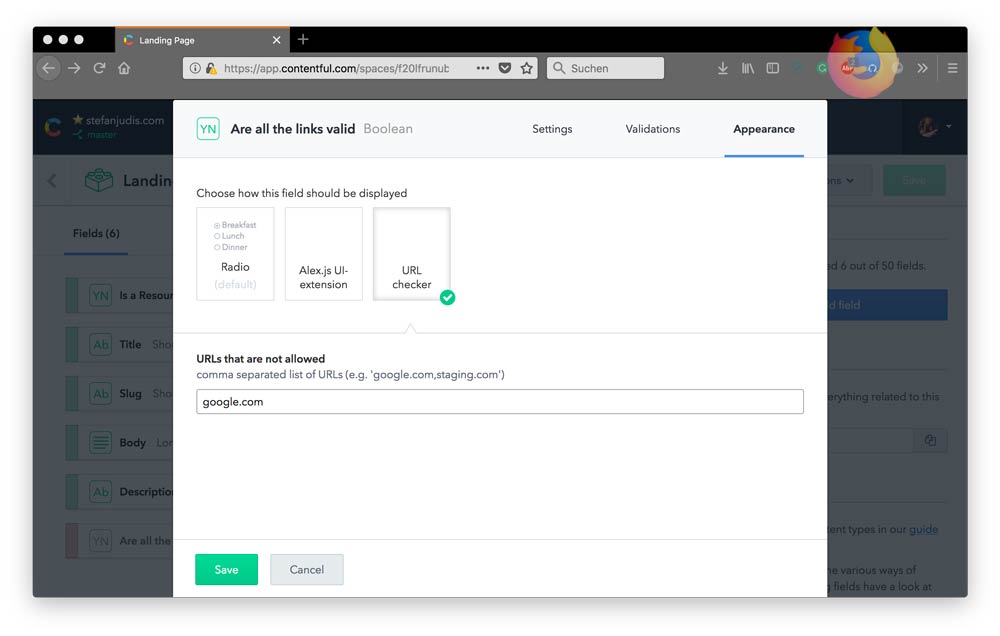Switch to the Fields (6) tab
This screenshot has width=1000, height=636.
tap(96, 233)
